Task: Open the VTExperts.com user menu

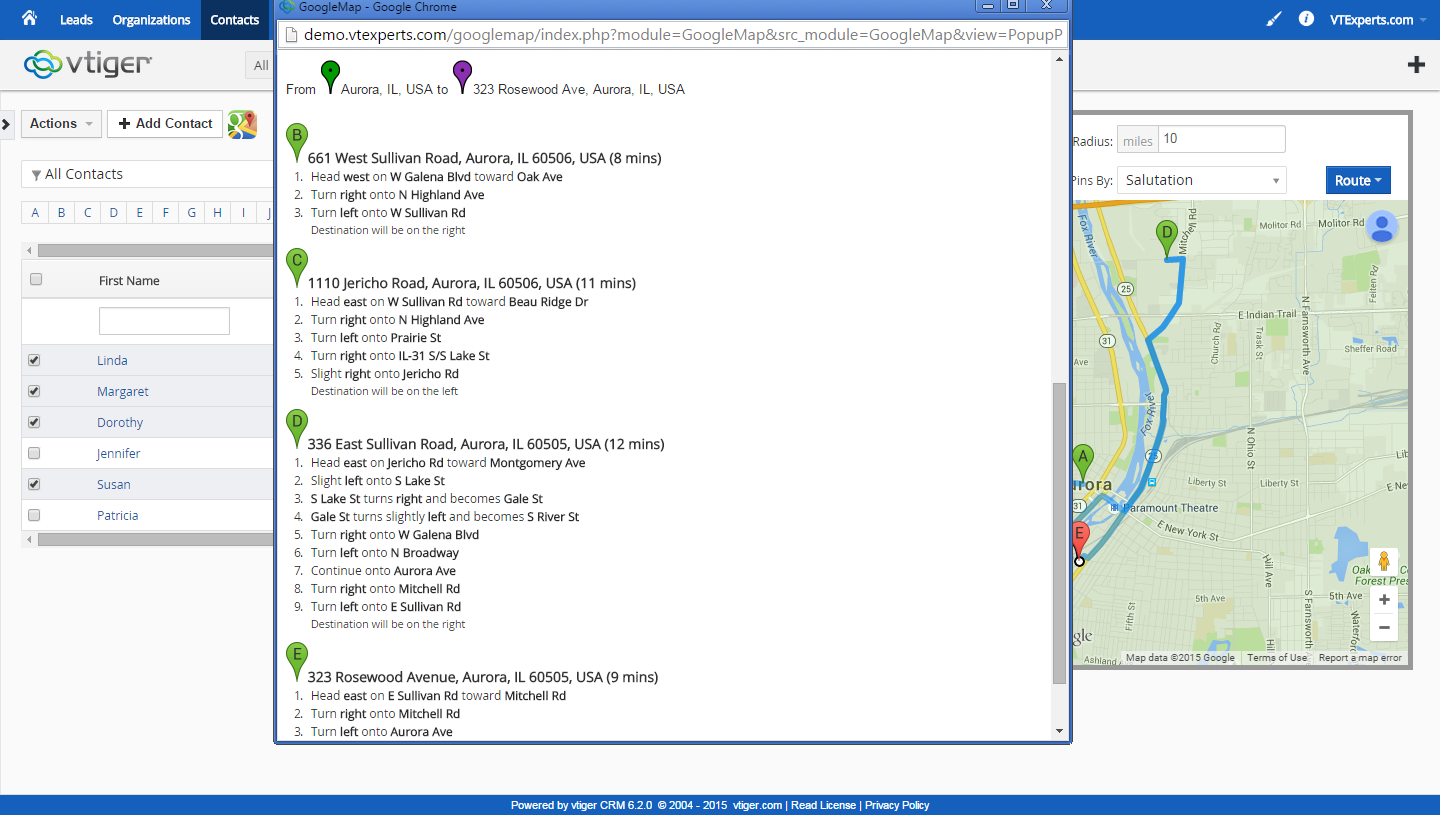Action: click(1377, 20)
